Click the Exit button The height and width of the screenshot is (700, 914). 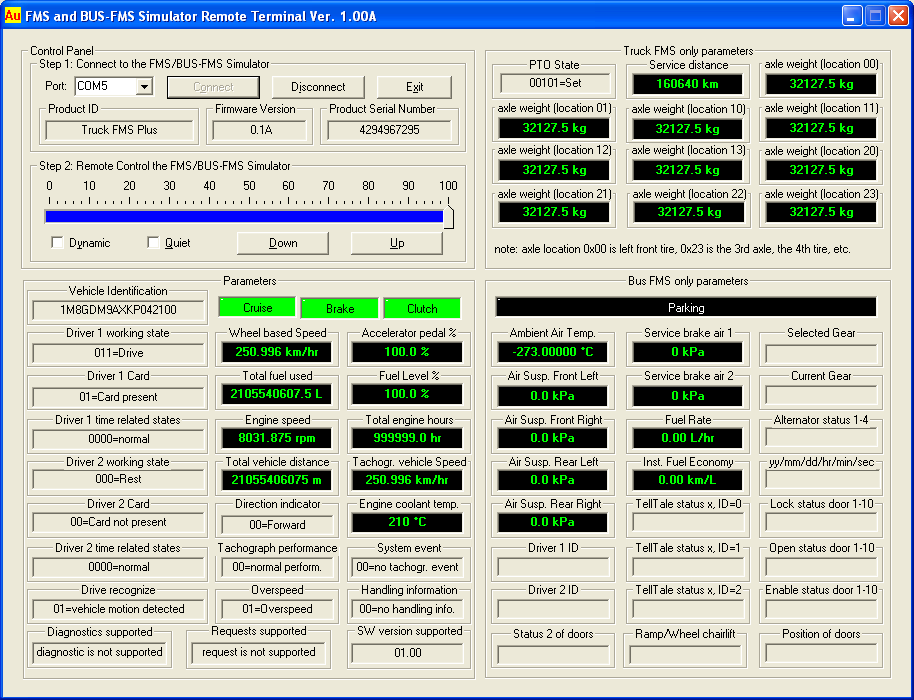414,87
